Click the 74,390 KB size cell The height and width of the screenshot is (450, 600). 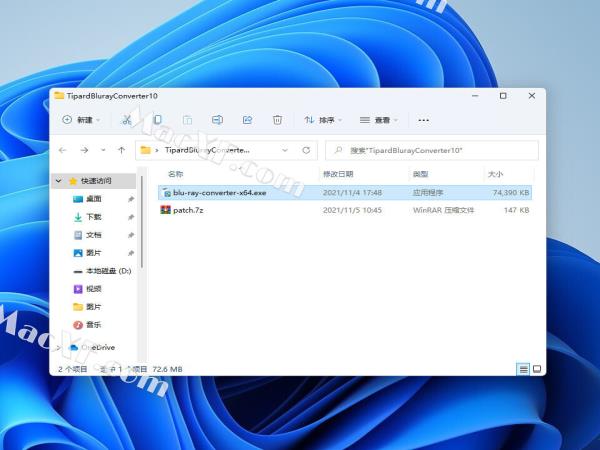(x=511, y=192)
